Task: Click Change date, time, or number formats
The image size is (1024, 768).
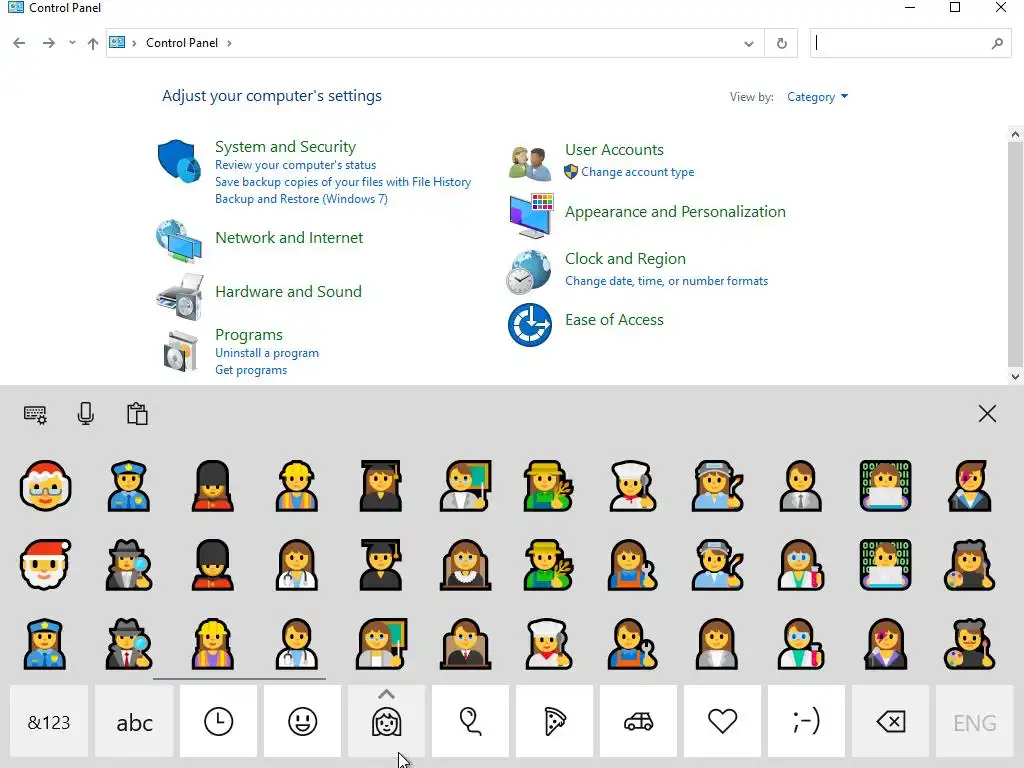Action: (666, 281)
